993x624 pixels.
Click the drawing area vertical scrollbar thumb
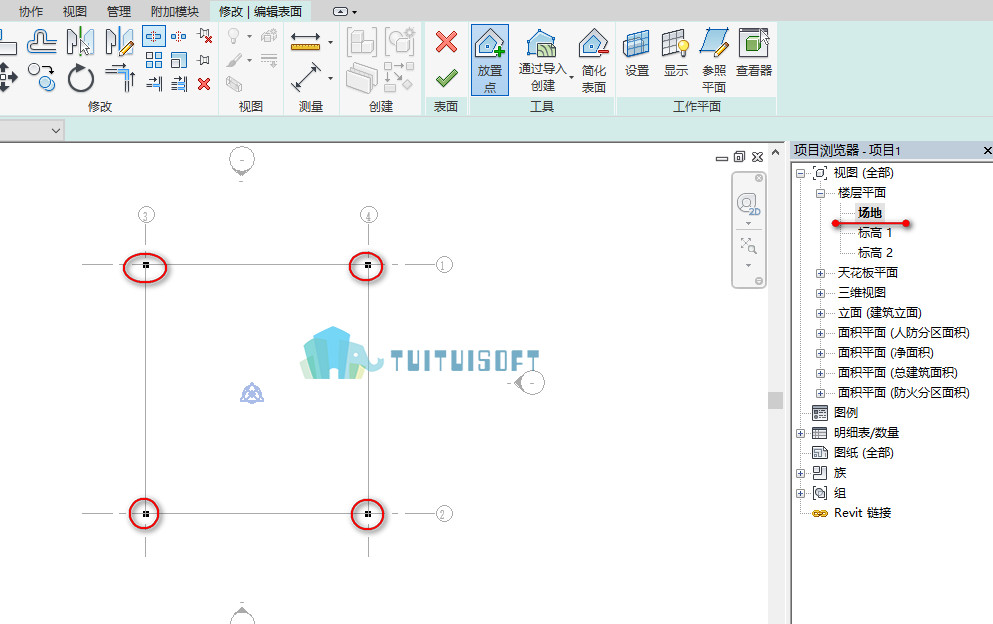point(775,400)
